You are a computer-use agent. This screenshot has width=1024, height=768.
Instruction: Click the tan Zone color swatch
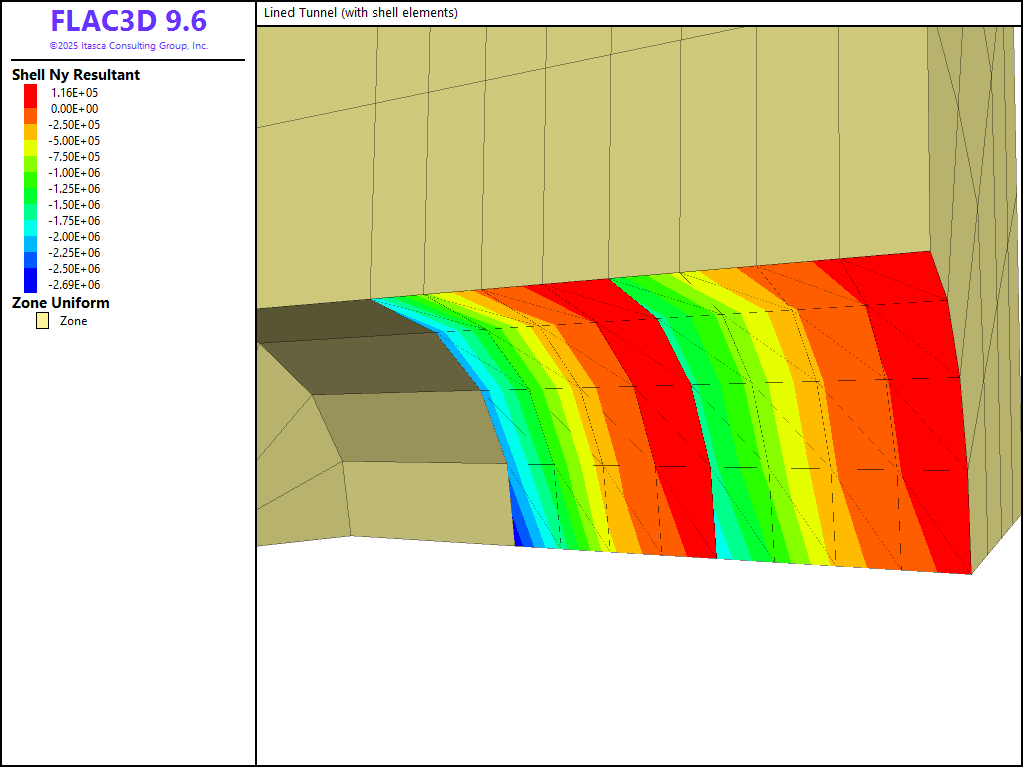coord(43,321)
